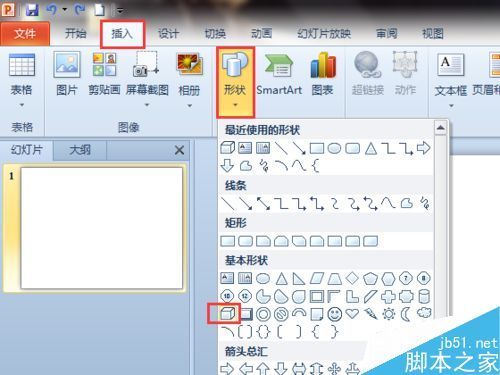
Task: Switch to the 大纲 outline pane tab
Action: 80,150
